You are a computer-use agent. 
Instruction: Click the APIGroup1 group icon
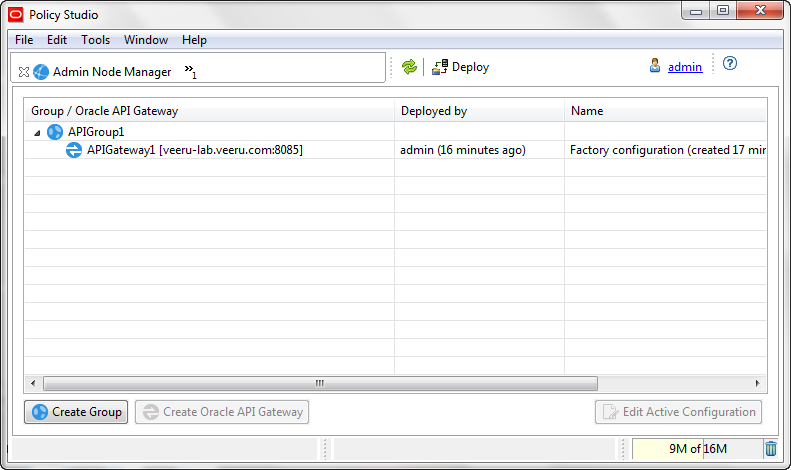[54, 132]
